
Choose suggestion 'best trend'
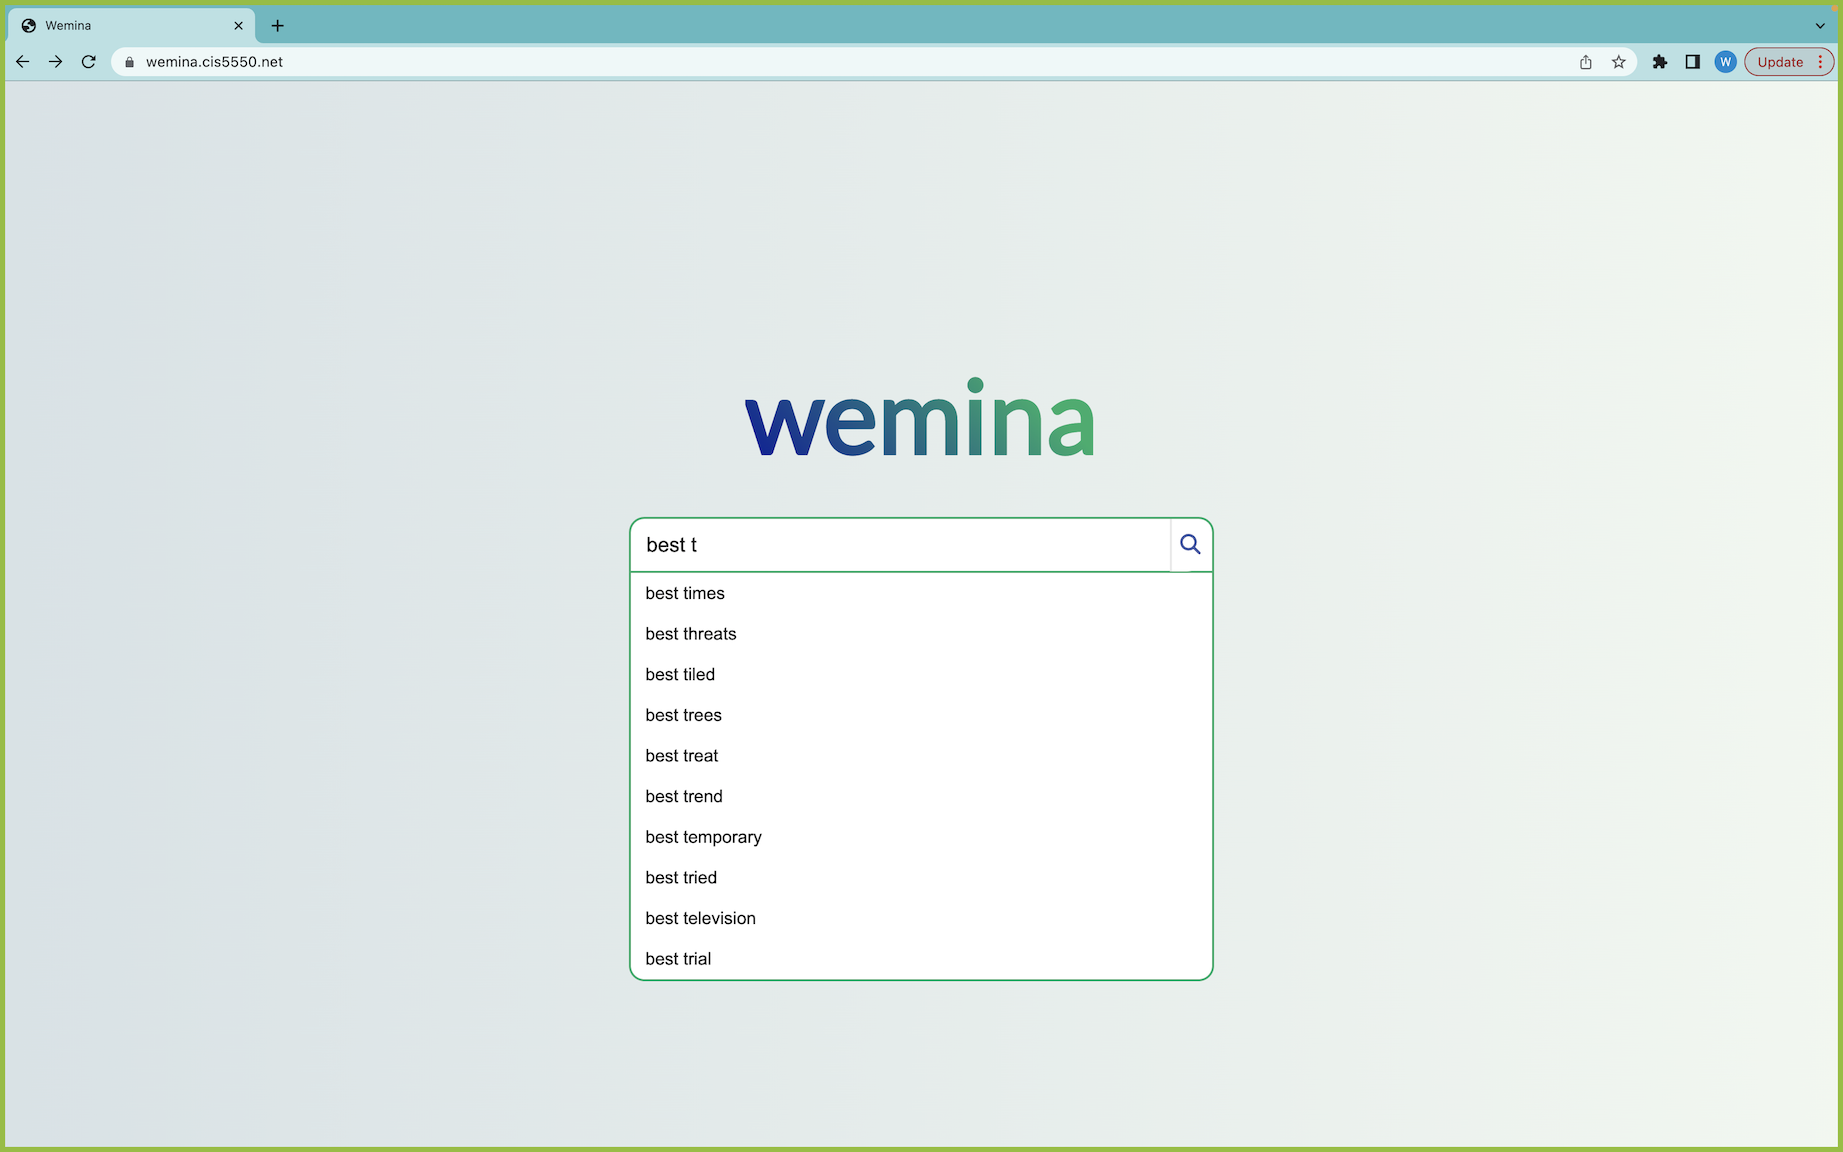pyautogui.click(x=921, y=797)
